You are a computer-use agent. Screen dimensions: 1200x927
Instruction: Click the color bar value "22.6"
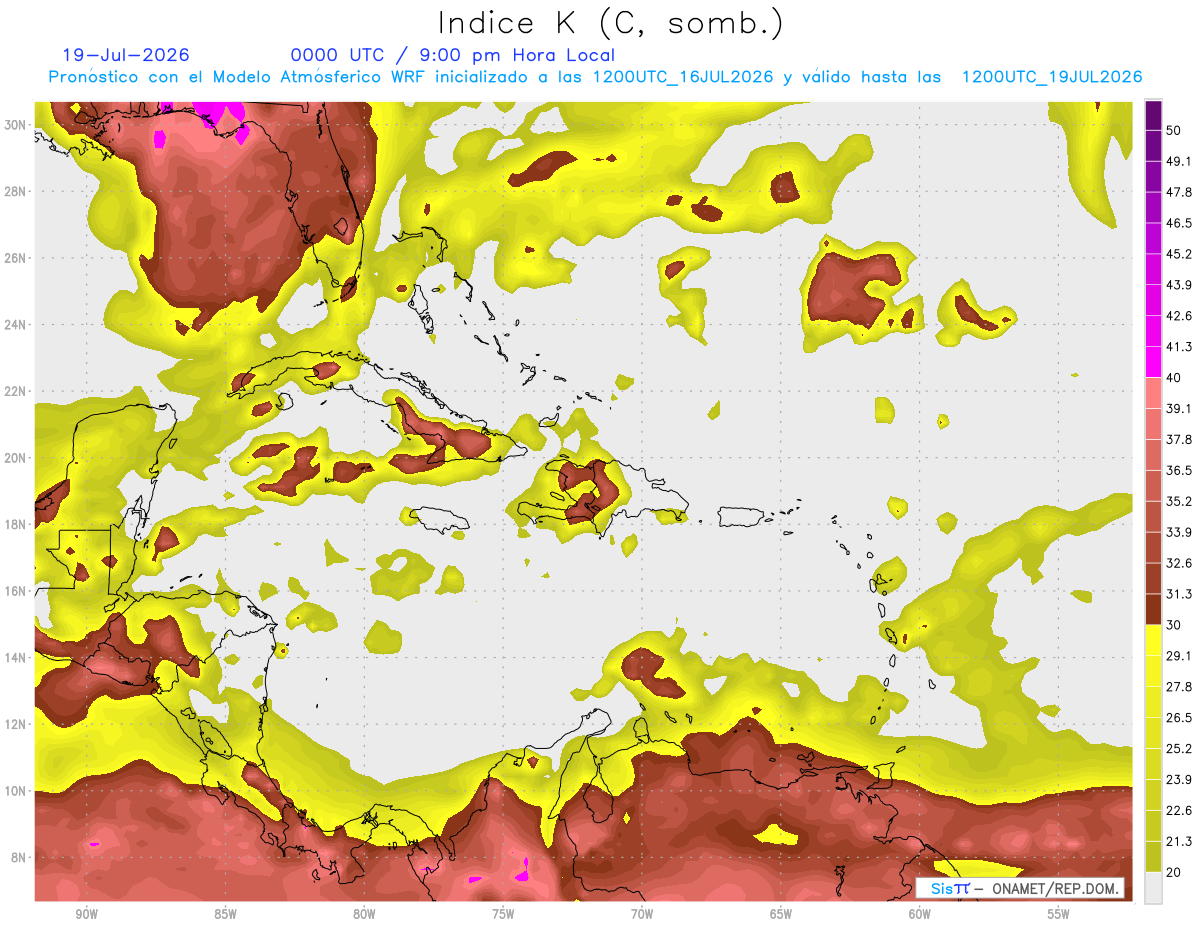pos(1179,811)
